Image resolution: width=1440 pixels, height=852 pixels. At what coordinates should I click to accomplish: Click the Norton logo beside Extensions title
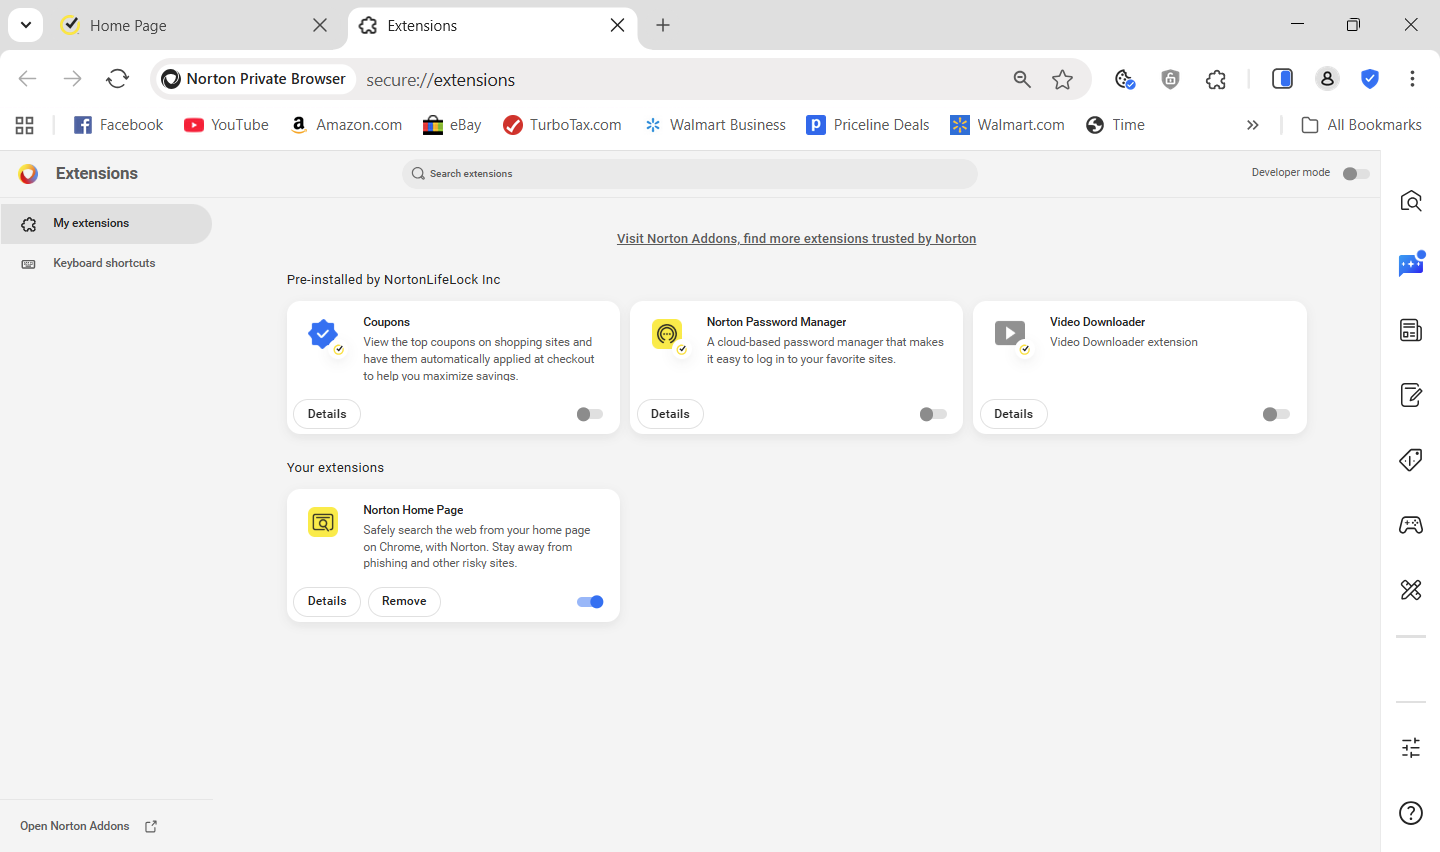(28, 174)
